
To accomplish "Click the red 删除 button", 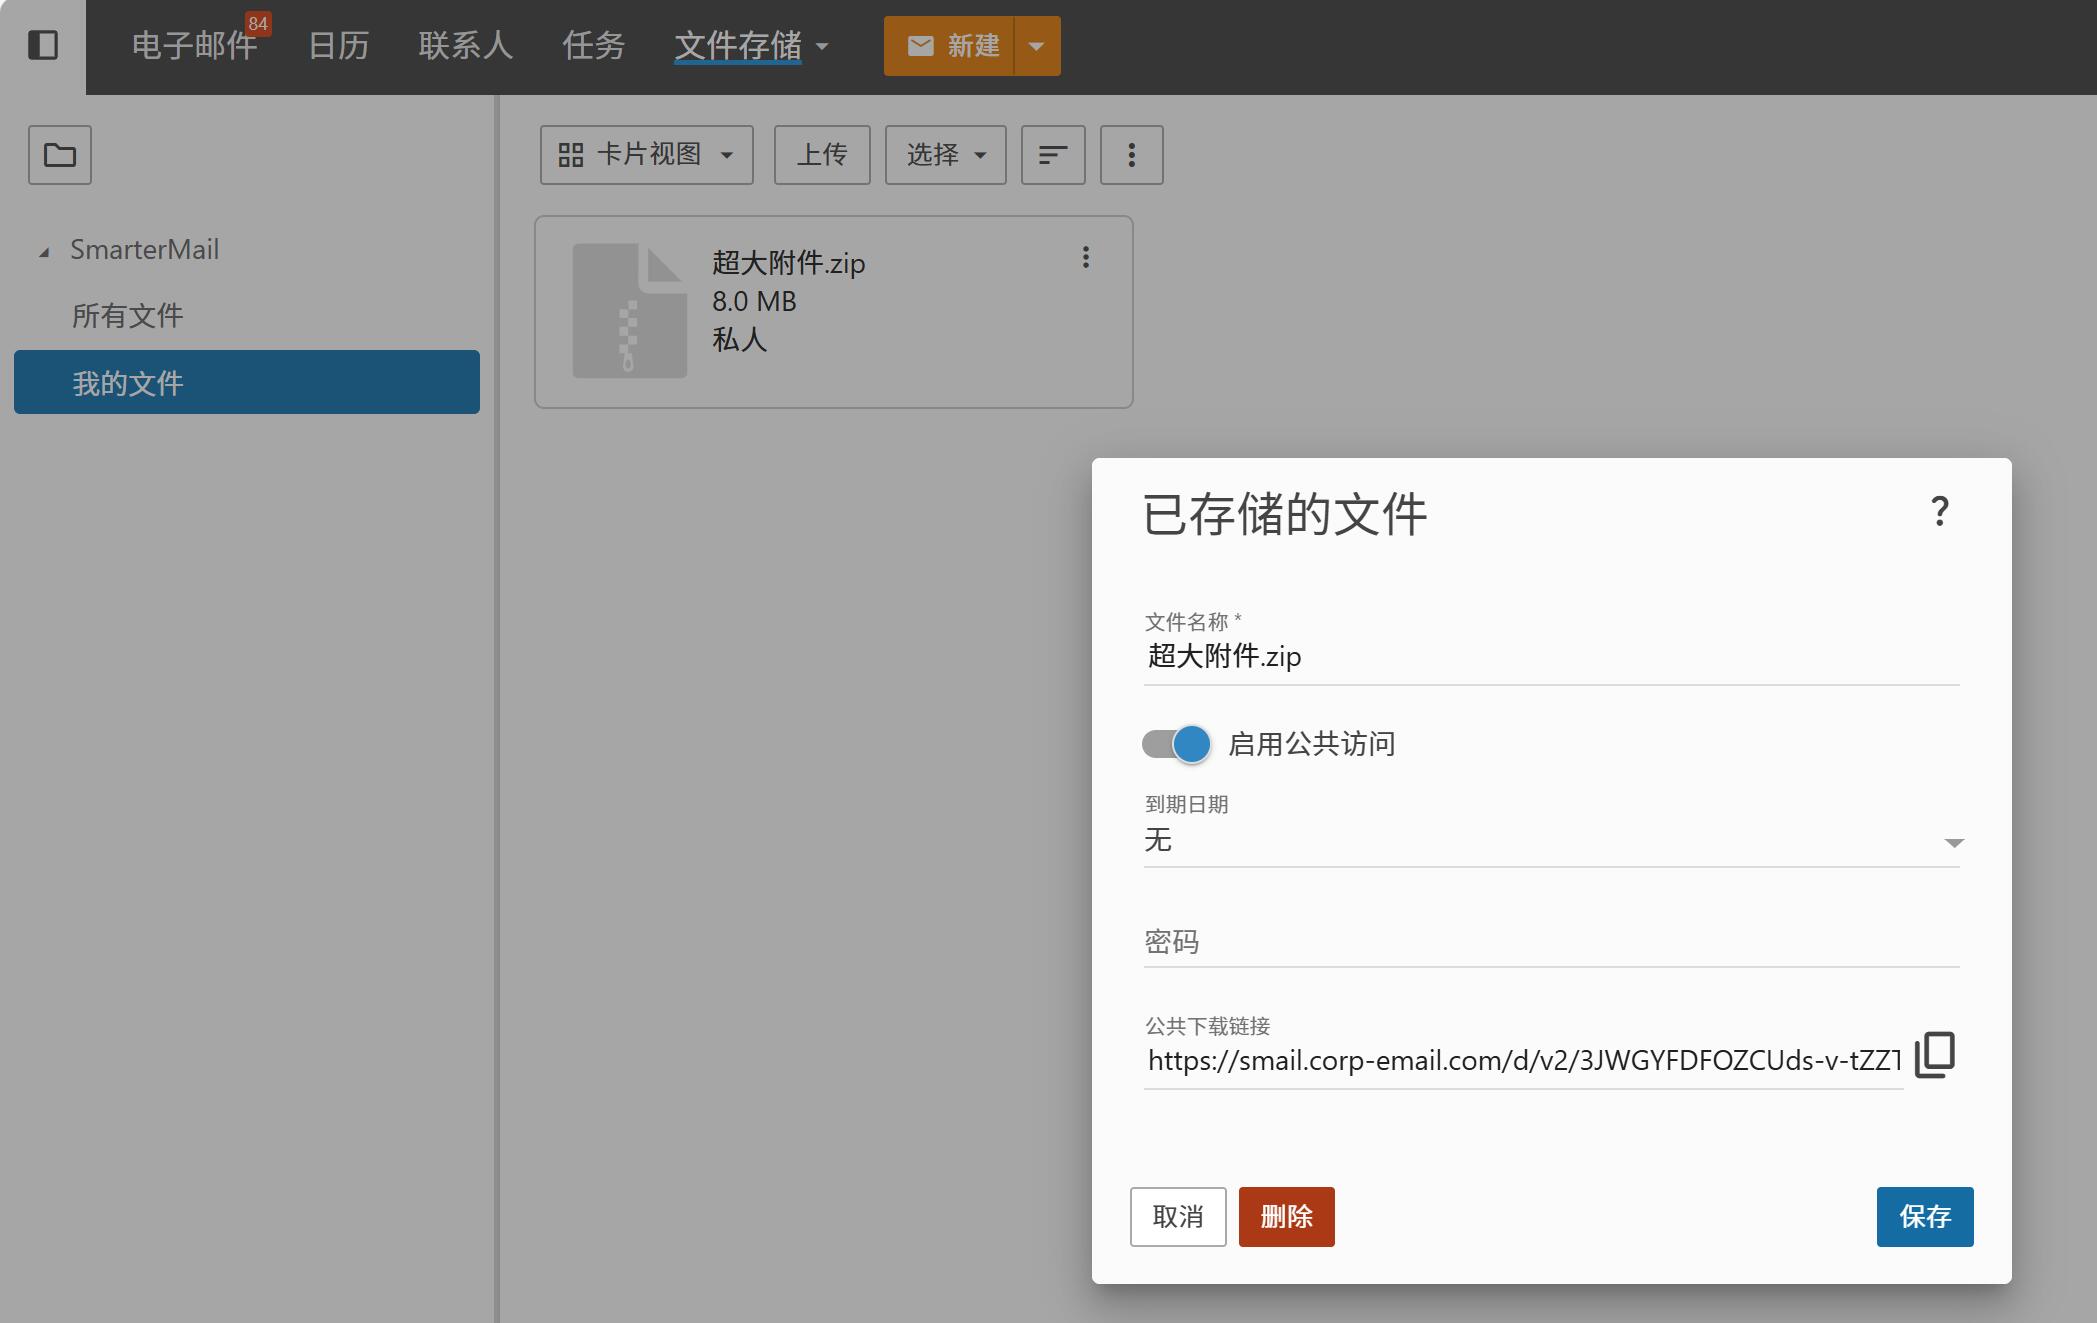I will (x=1286, y=1216).
